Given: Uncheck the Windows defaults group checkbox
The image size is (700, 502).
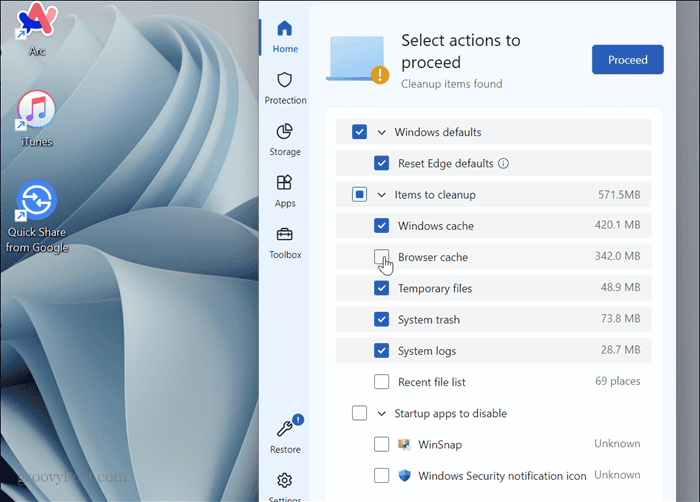Looking at the screenshot, I should 359,132.
